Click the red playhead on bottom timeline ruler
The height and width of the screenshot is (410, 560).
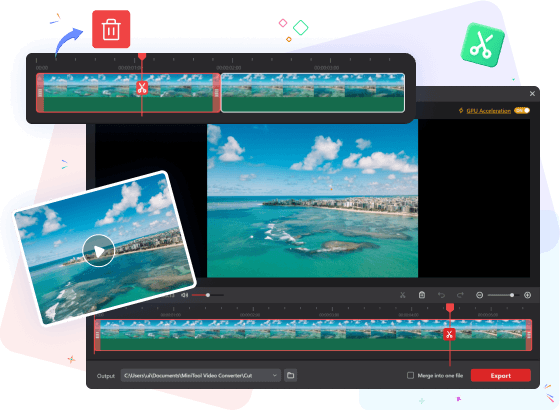[x=450, y=307]
